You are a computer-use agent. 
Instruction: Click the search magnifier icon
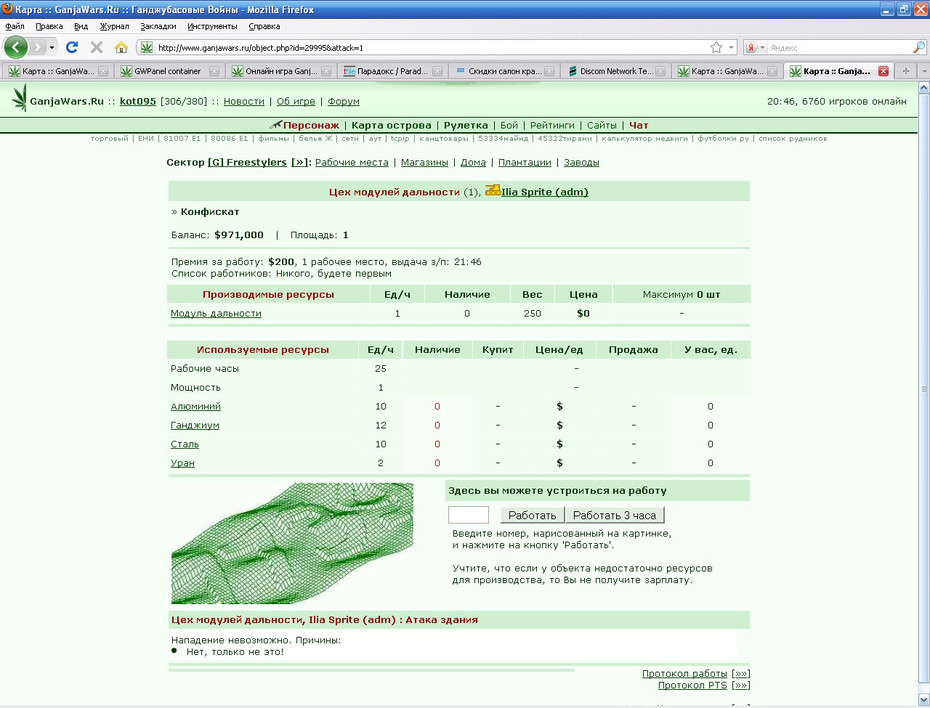pos(918,47)
